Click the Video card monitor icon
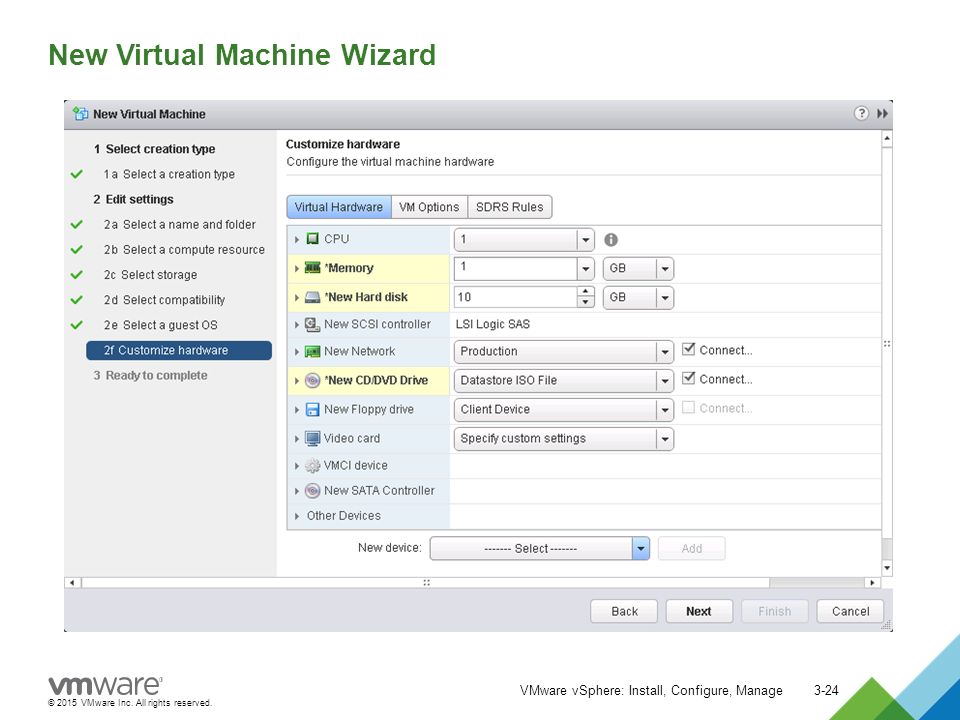Screen dimensions: 960x720 [312, 438]
